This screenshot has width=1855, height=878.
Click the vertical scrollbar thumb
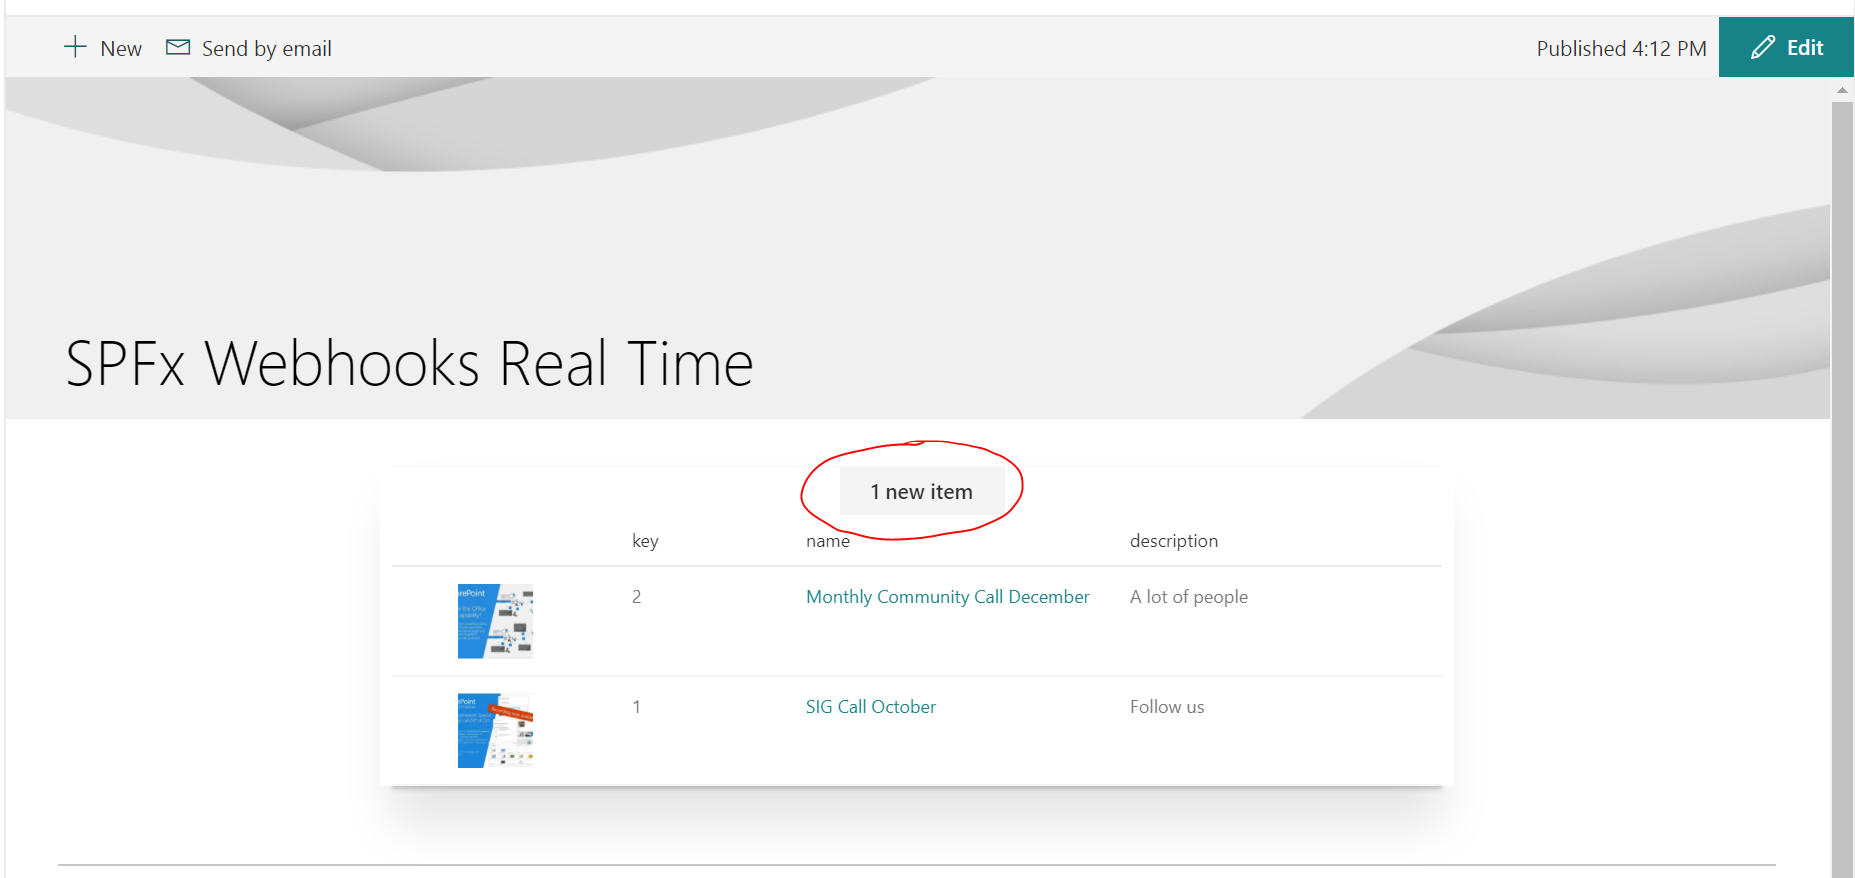point(1842,480)
